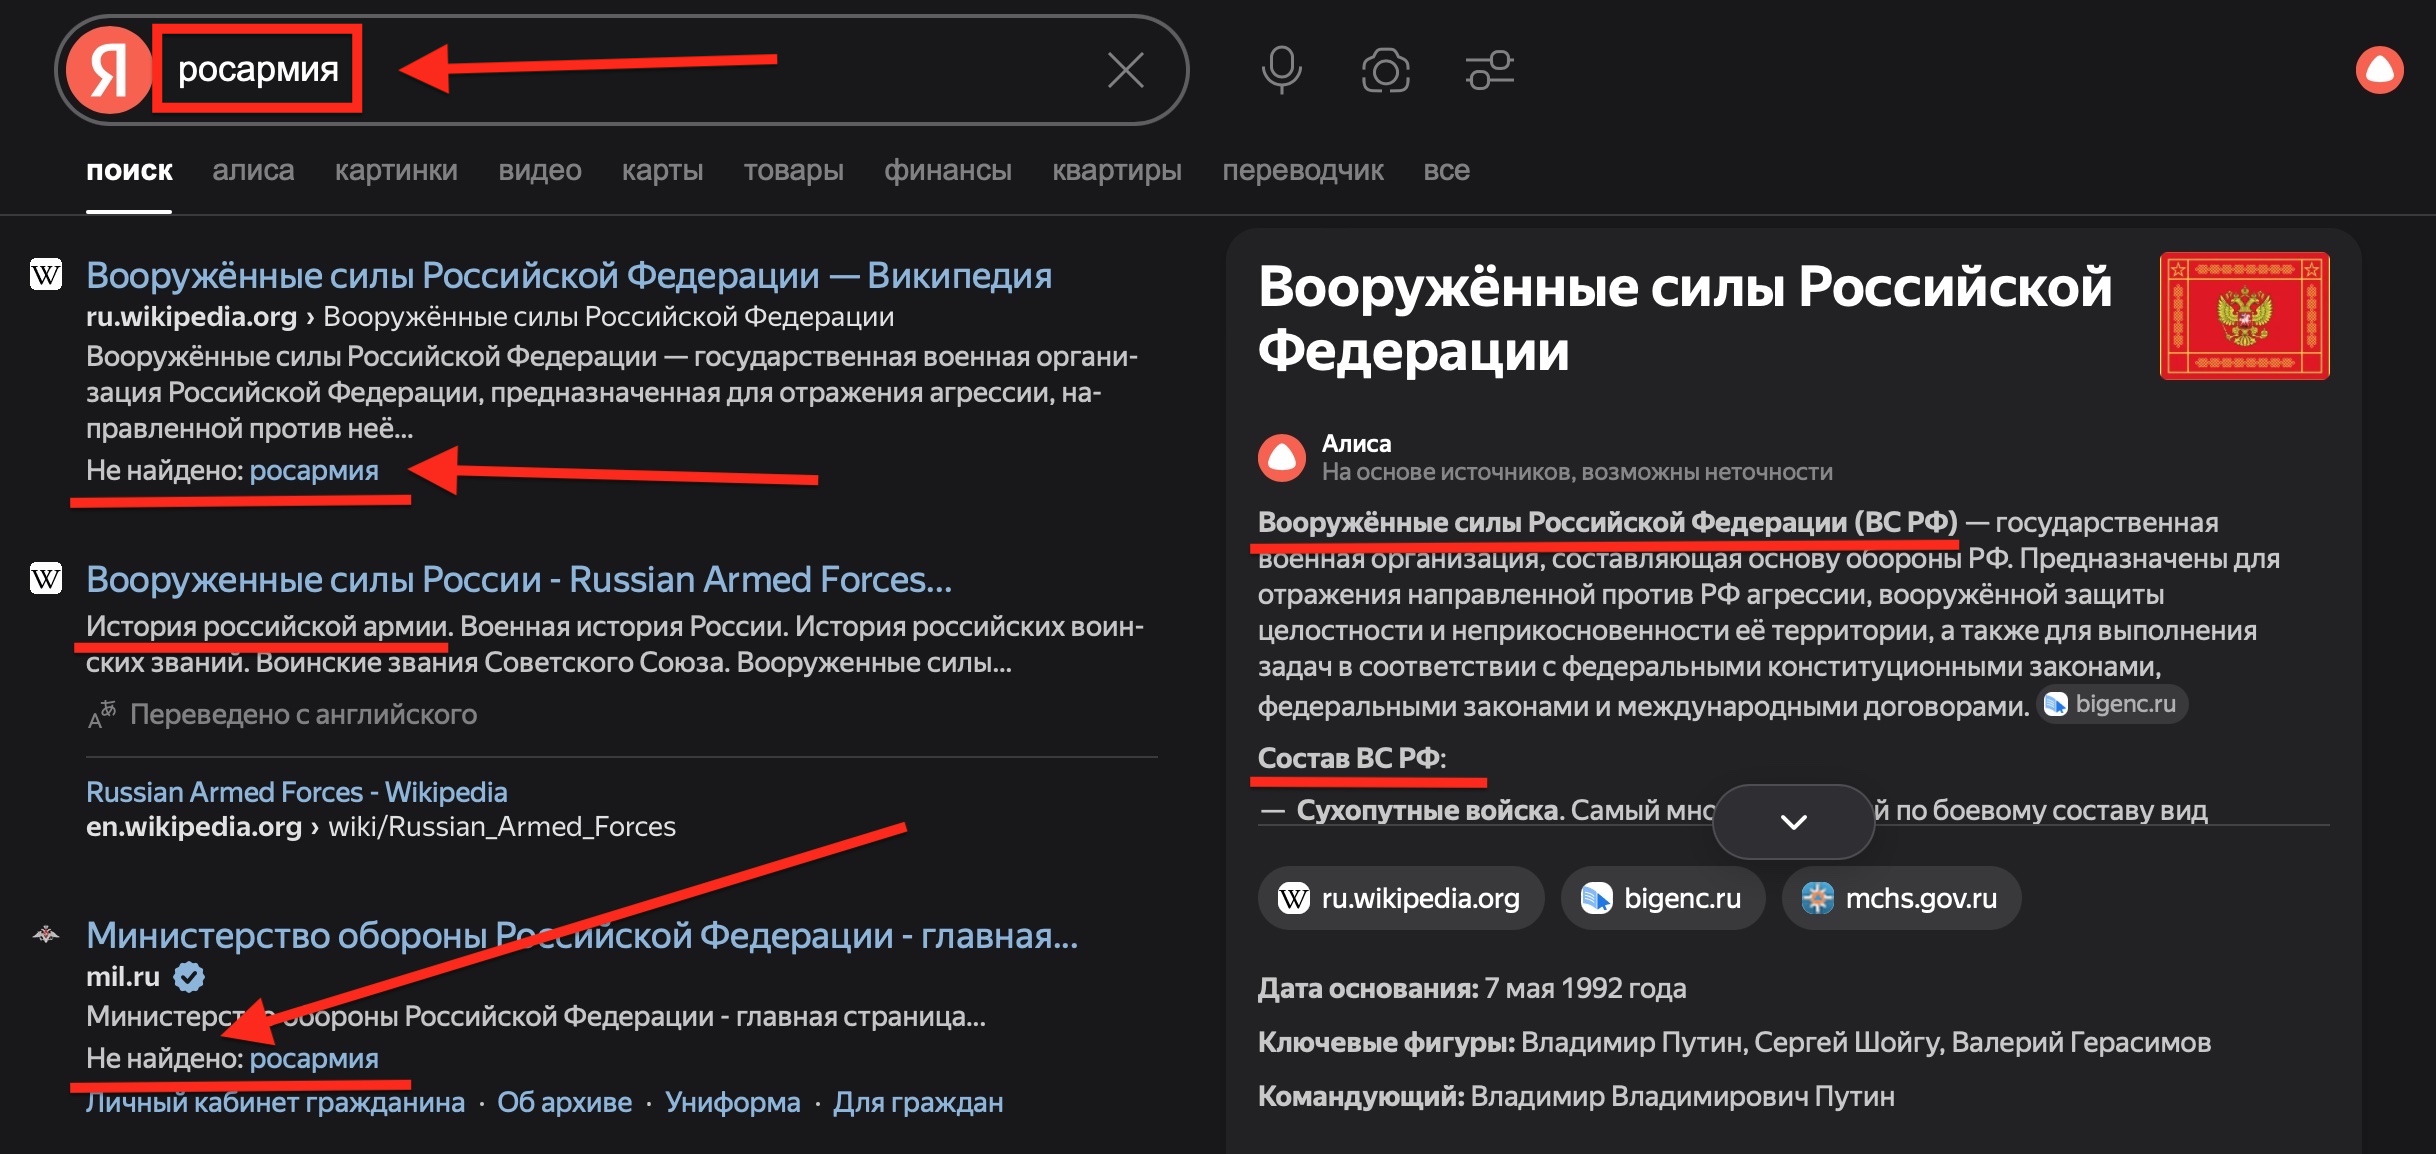Click the mchs.gov.ru source chip
Image resolution: width=2436 pixels, height=1154 pixels.
1901,898
